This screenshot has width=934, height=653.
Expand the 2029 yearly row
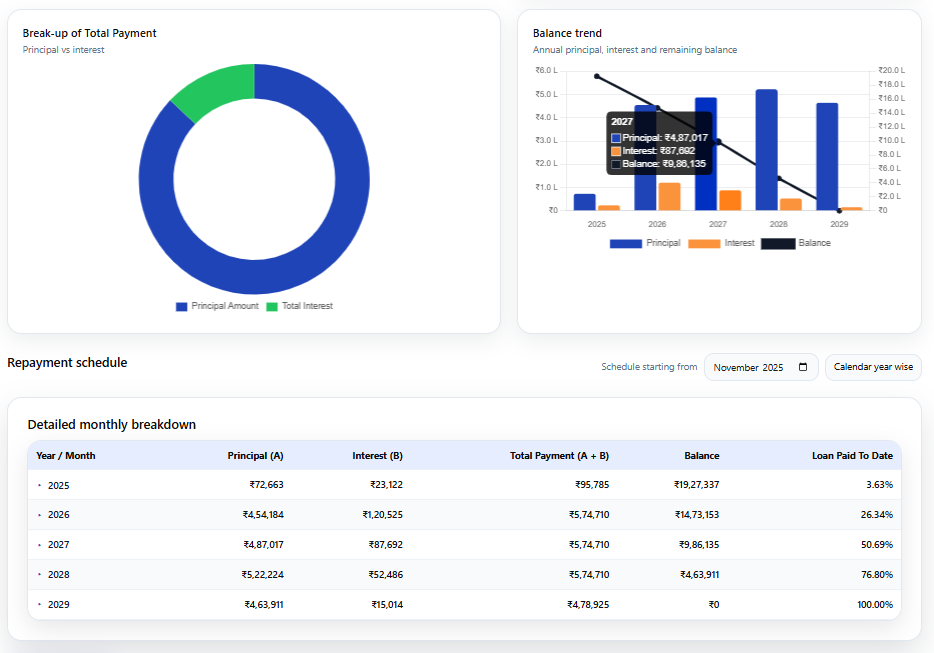click(40, 605)
